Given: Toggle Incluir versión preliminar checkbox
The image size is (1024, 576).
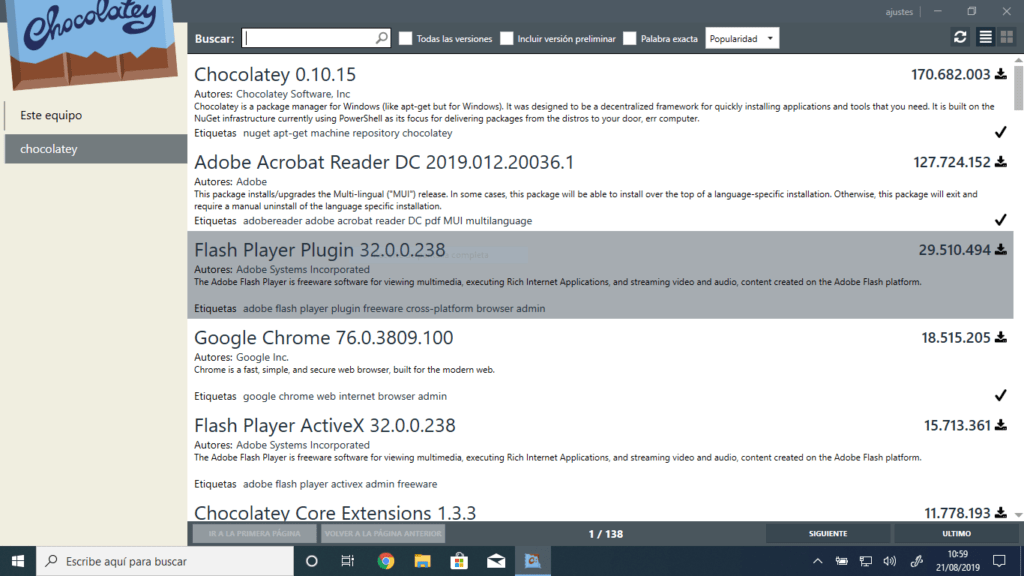Looking at the screenshot, I should [x=507, y=39].
